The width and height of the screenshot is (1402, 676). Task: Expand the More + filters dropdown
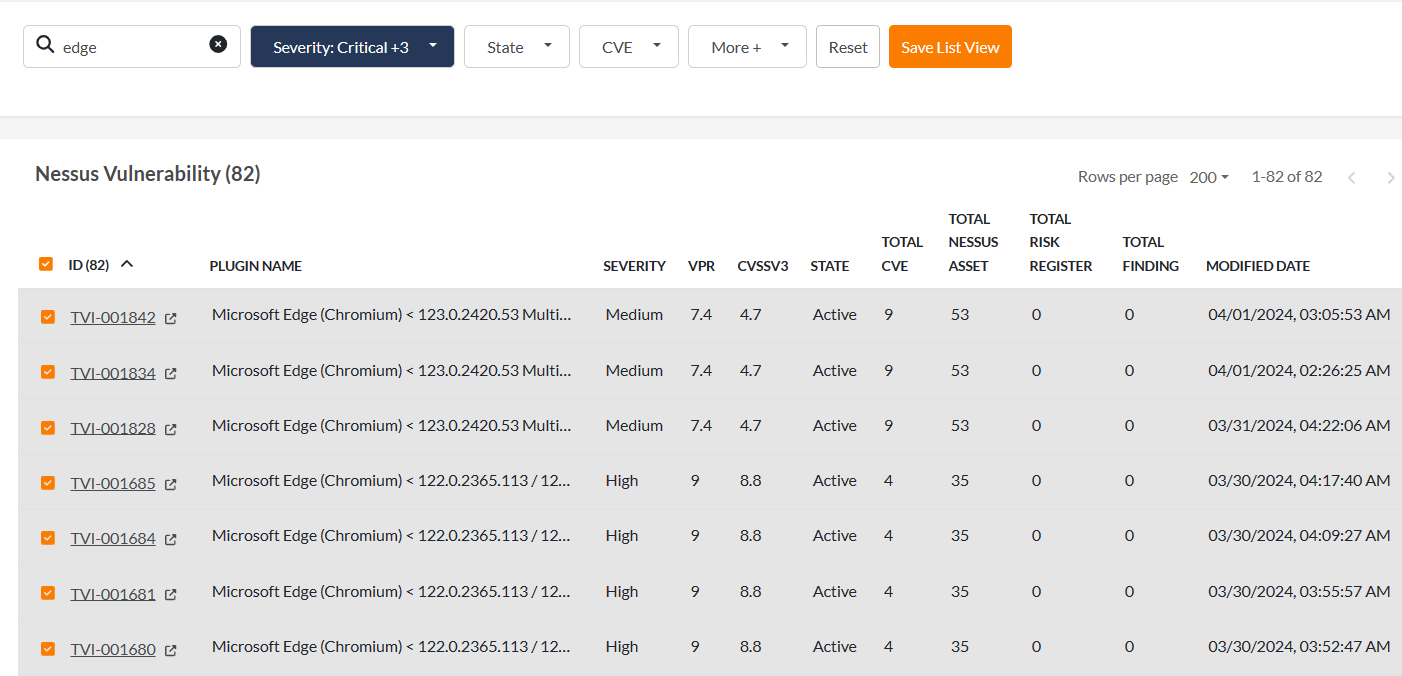click(747, 47)
